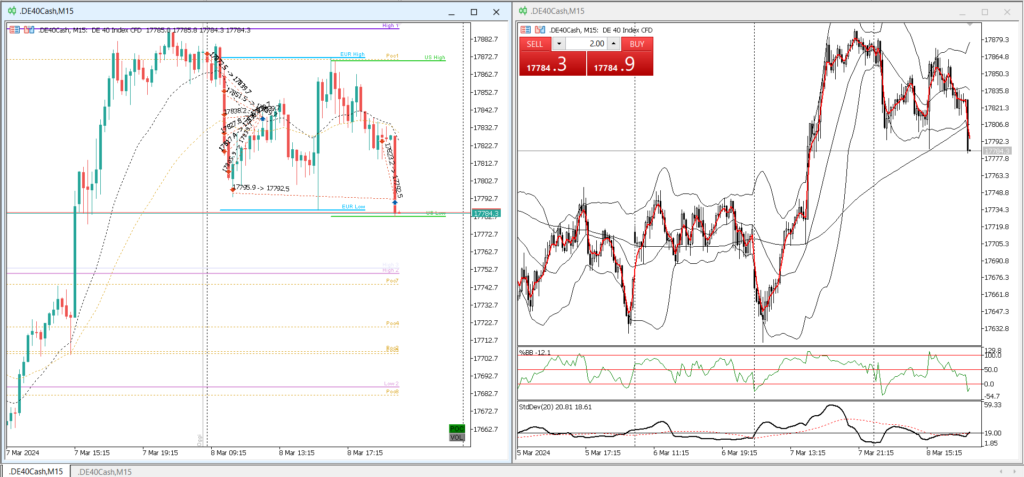The width and height of the screenshot is (1024, 477).
Task: Click the 17879.3 price scale label in right chart
Action: tap(997, 40)
